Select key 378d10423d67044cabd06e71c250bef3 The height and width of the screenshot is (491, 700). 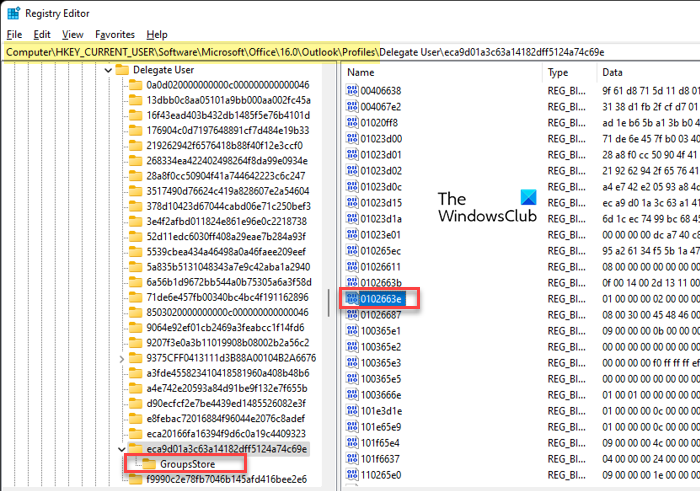[x=228, y=206]
